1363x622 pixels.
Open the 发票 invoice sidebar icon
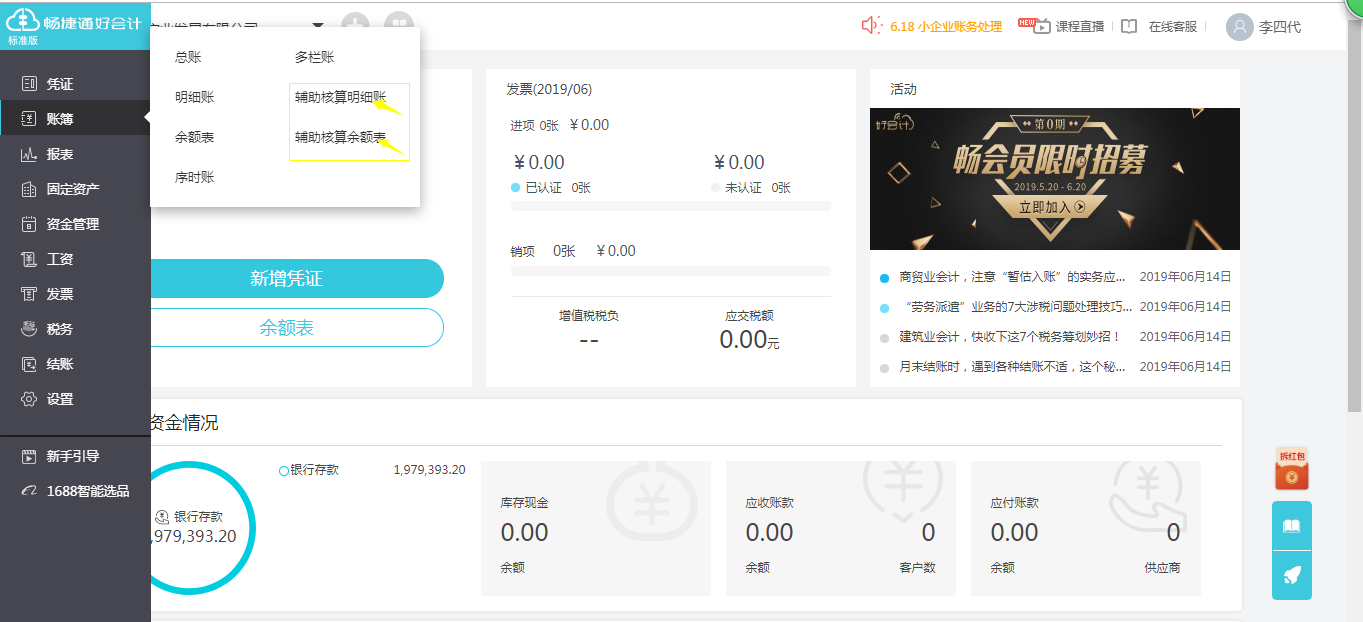29,294
